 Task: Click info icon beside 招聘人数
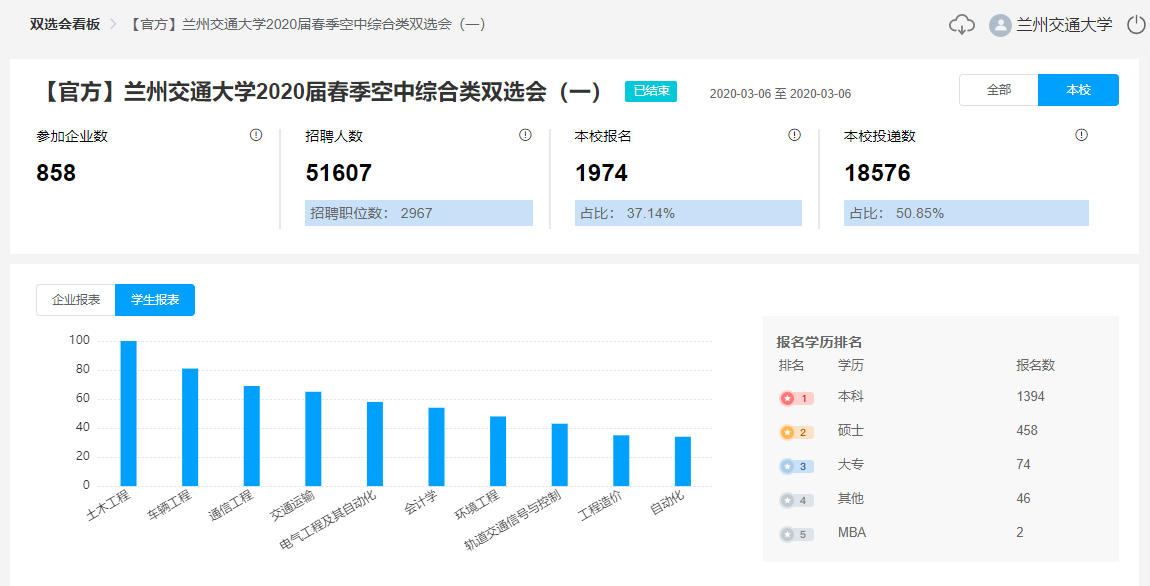point(525,135)
